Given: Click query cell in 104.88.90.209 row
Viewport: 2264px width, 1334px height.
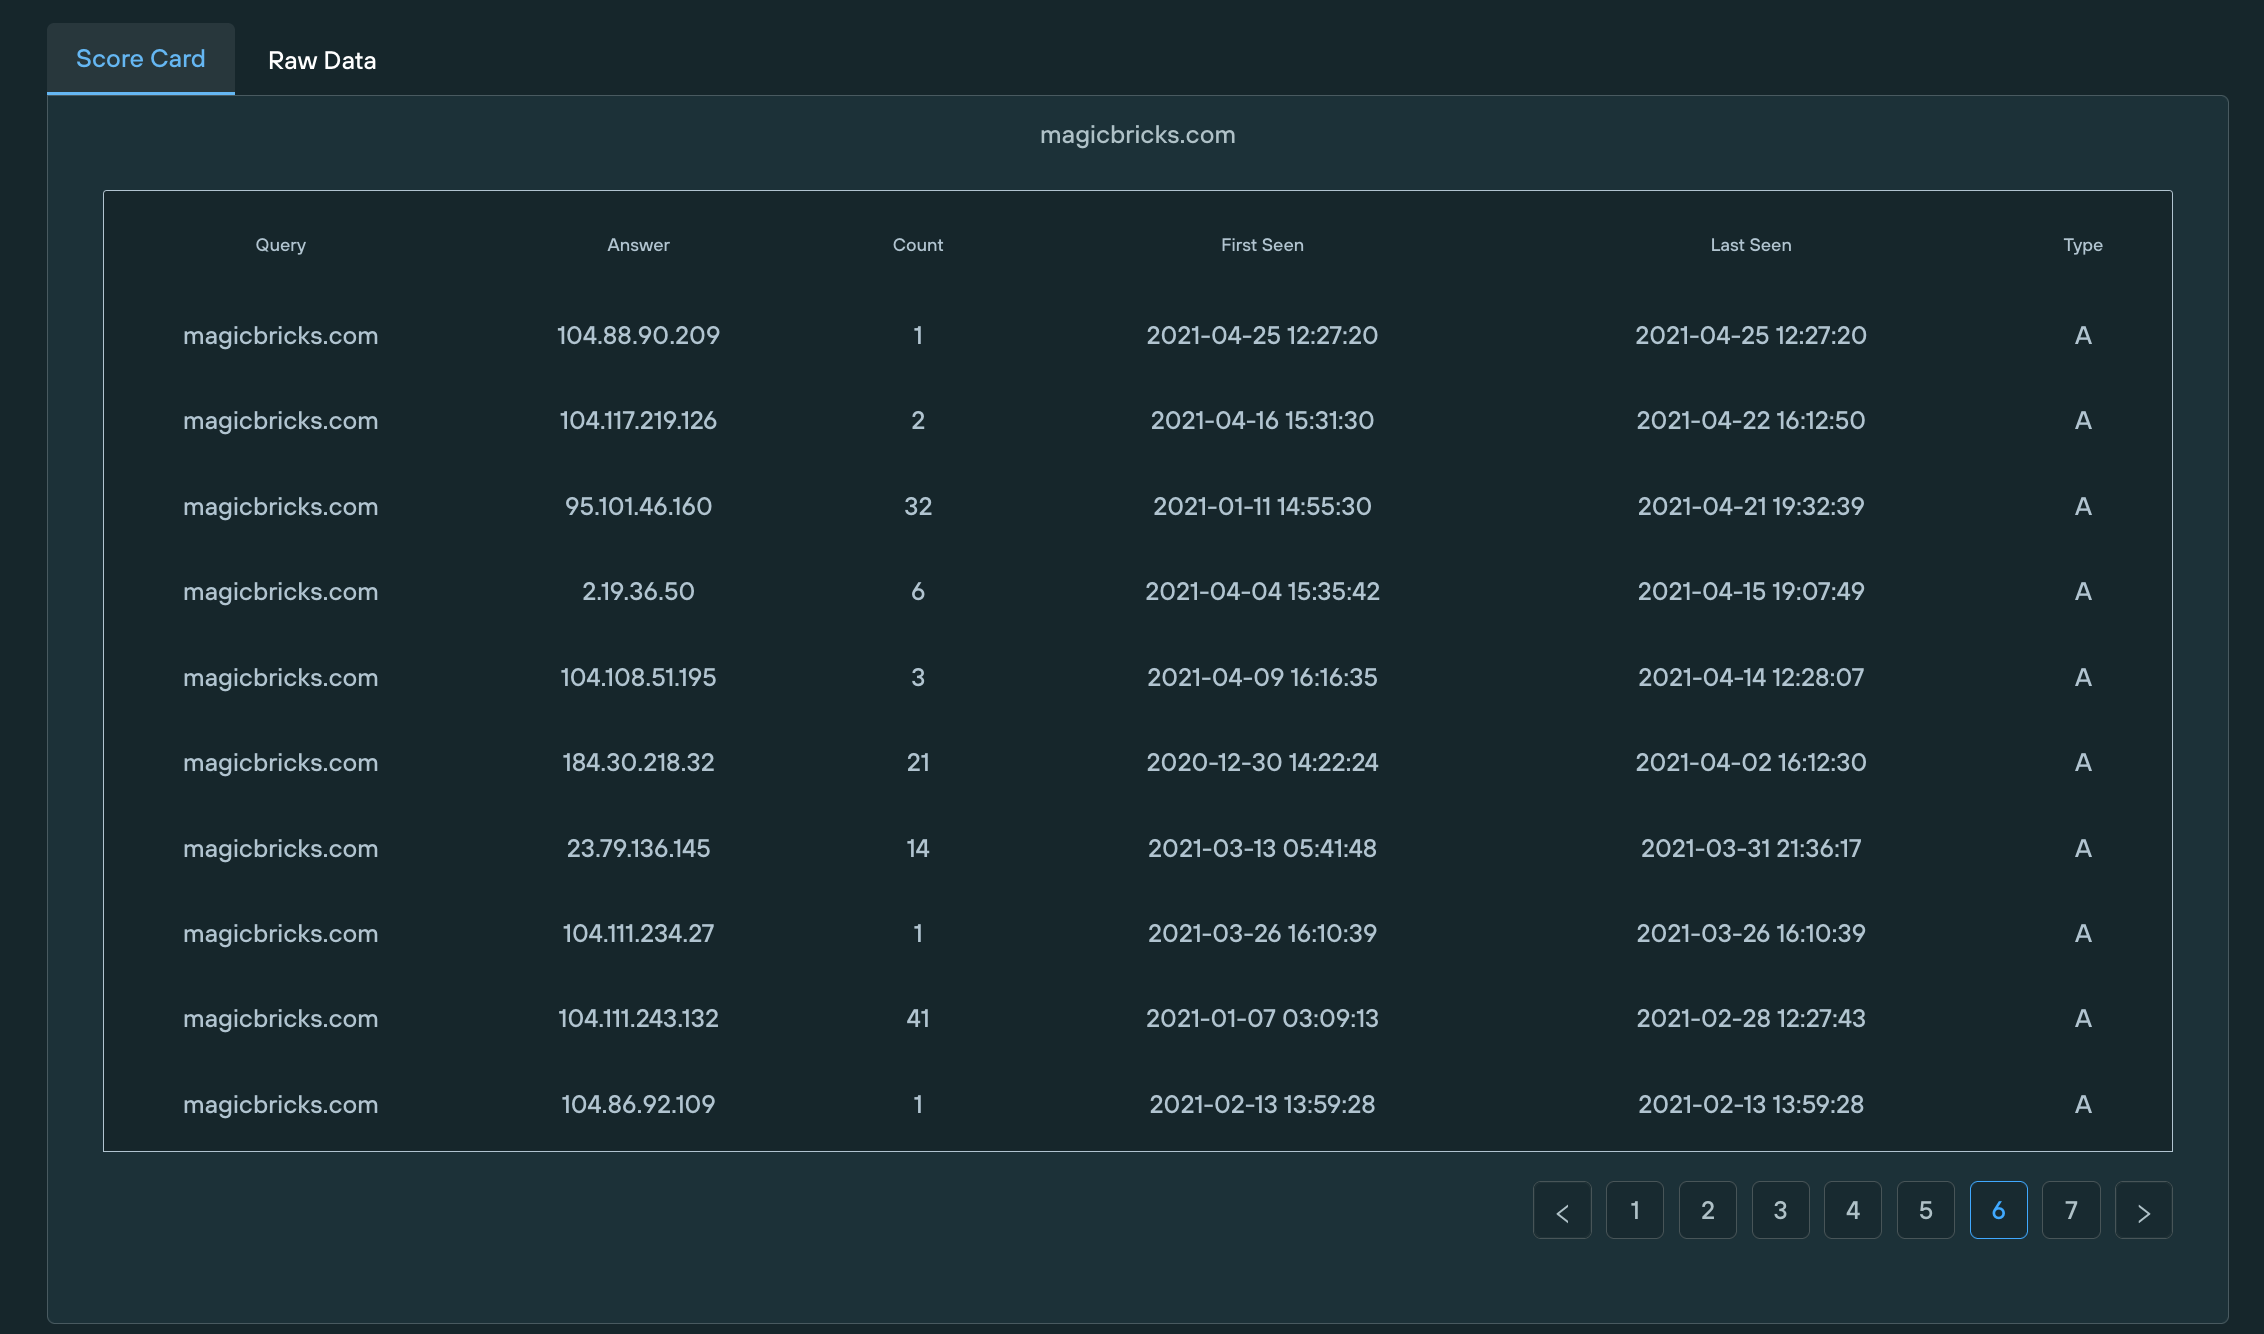Looking at the screenshot, I should tap(281, 335).
